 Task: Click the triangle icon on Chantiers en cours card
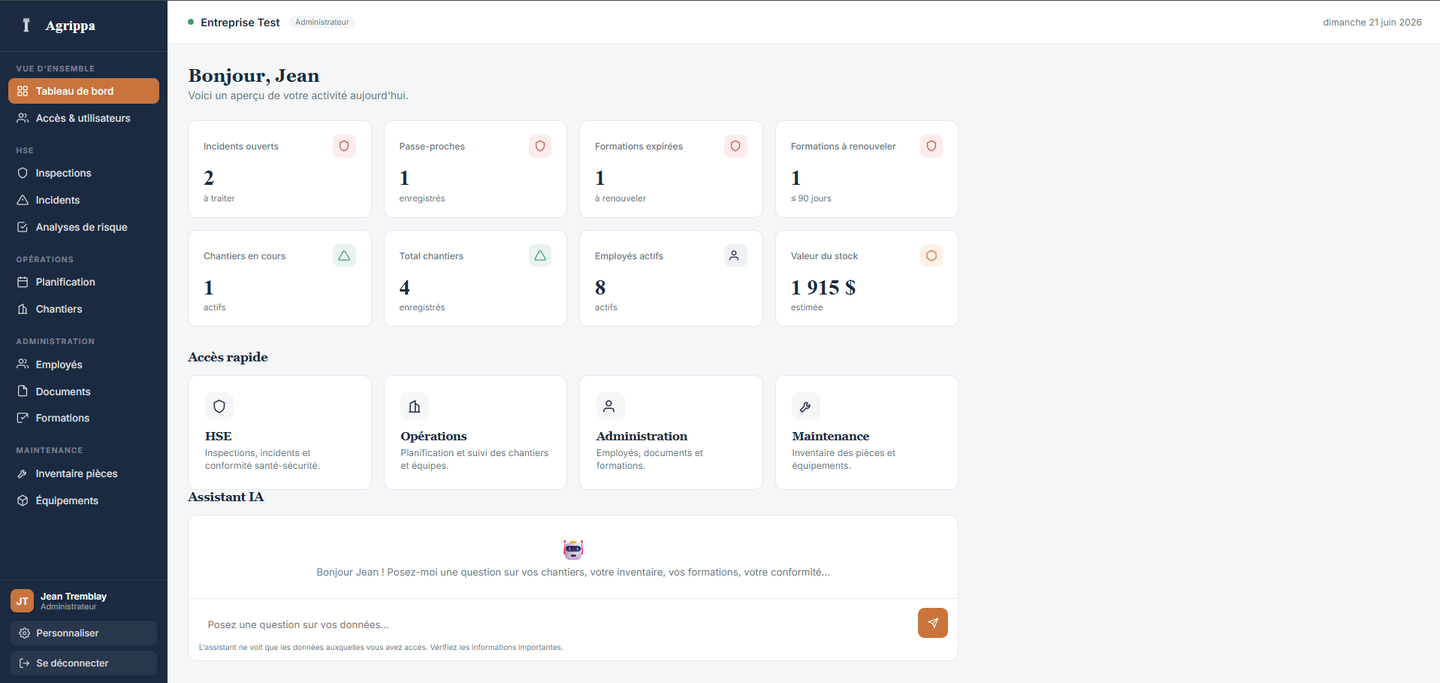[x=344, y=256]
